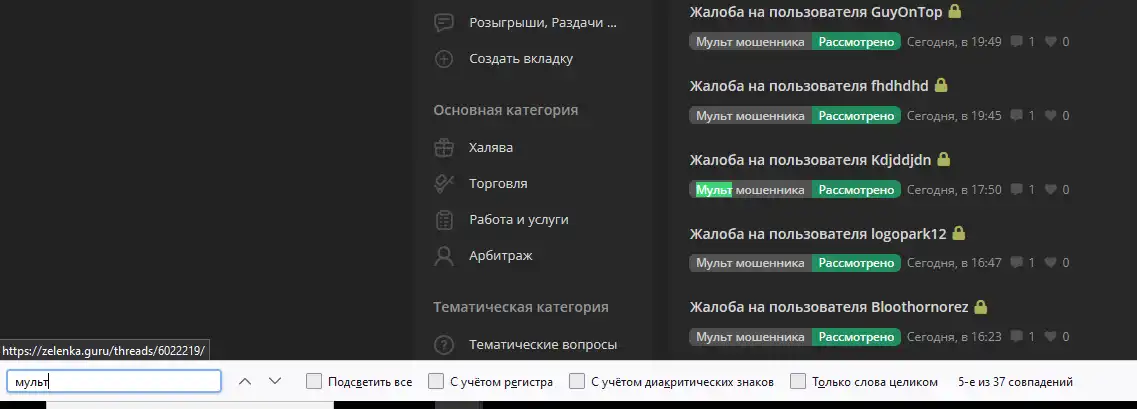Click the comment icon in the 19:49 thread row
This screenshot has width=1137, height=409.
click(x=1017, y=42)
